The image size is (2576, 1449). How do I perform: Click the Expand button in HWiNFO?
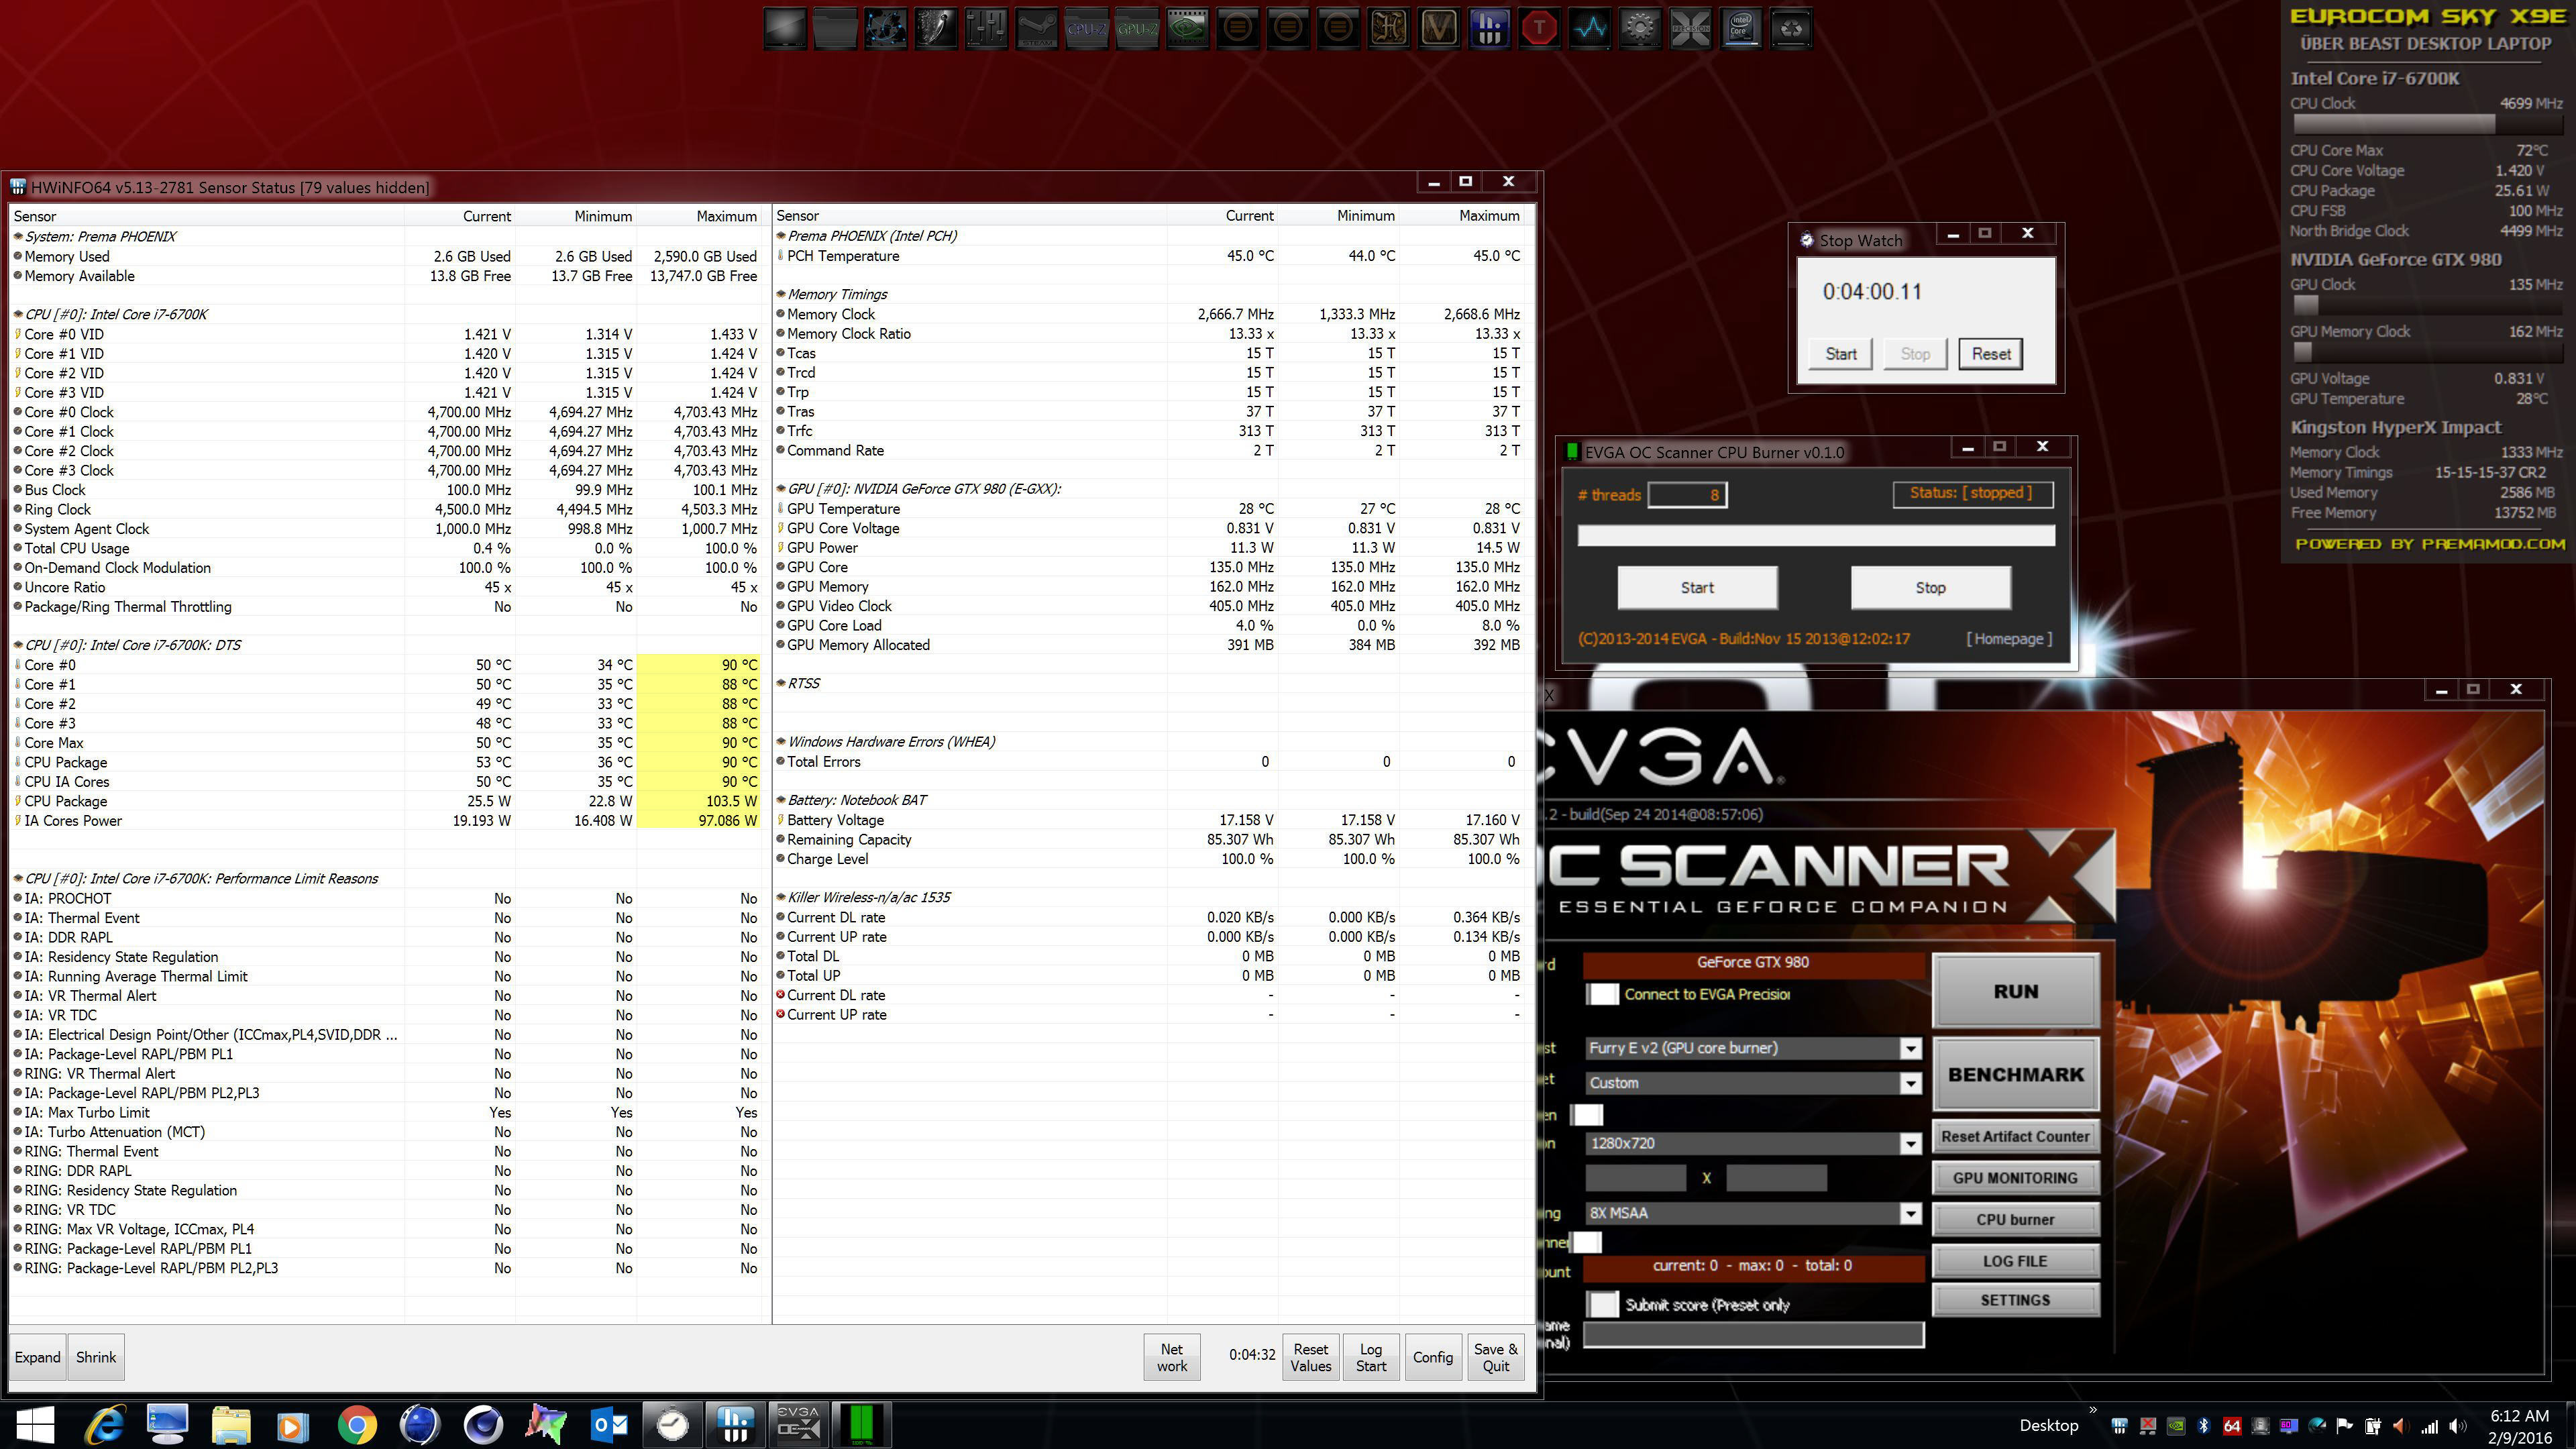(x=37, y=1357)
